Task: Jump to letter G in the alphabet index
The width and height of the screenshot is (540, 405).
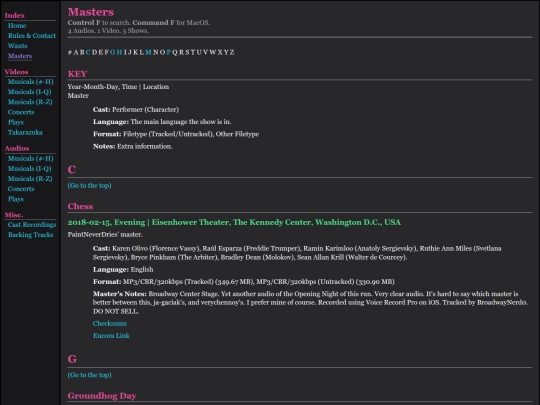Action: (113, 52)
